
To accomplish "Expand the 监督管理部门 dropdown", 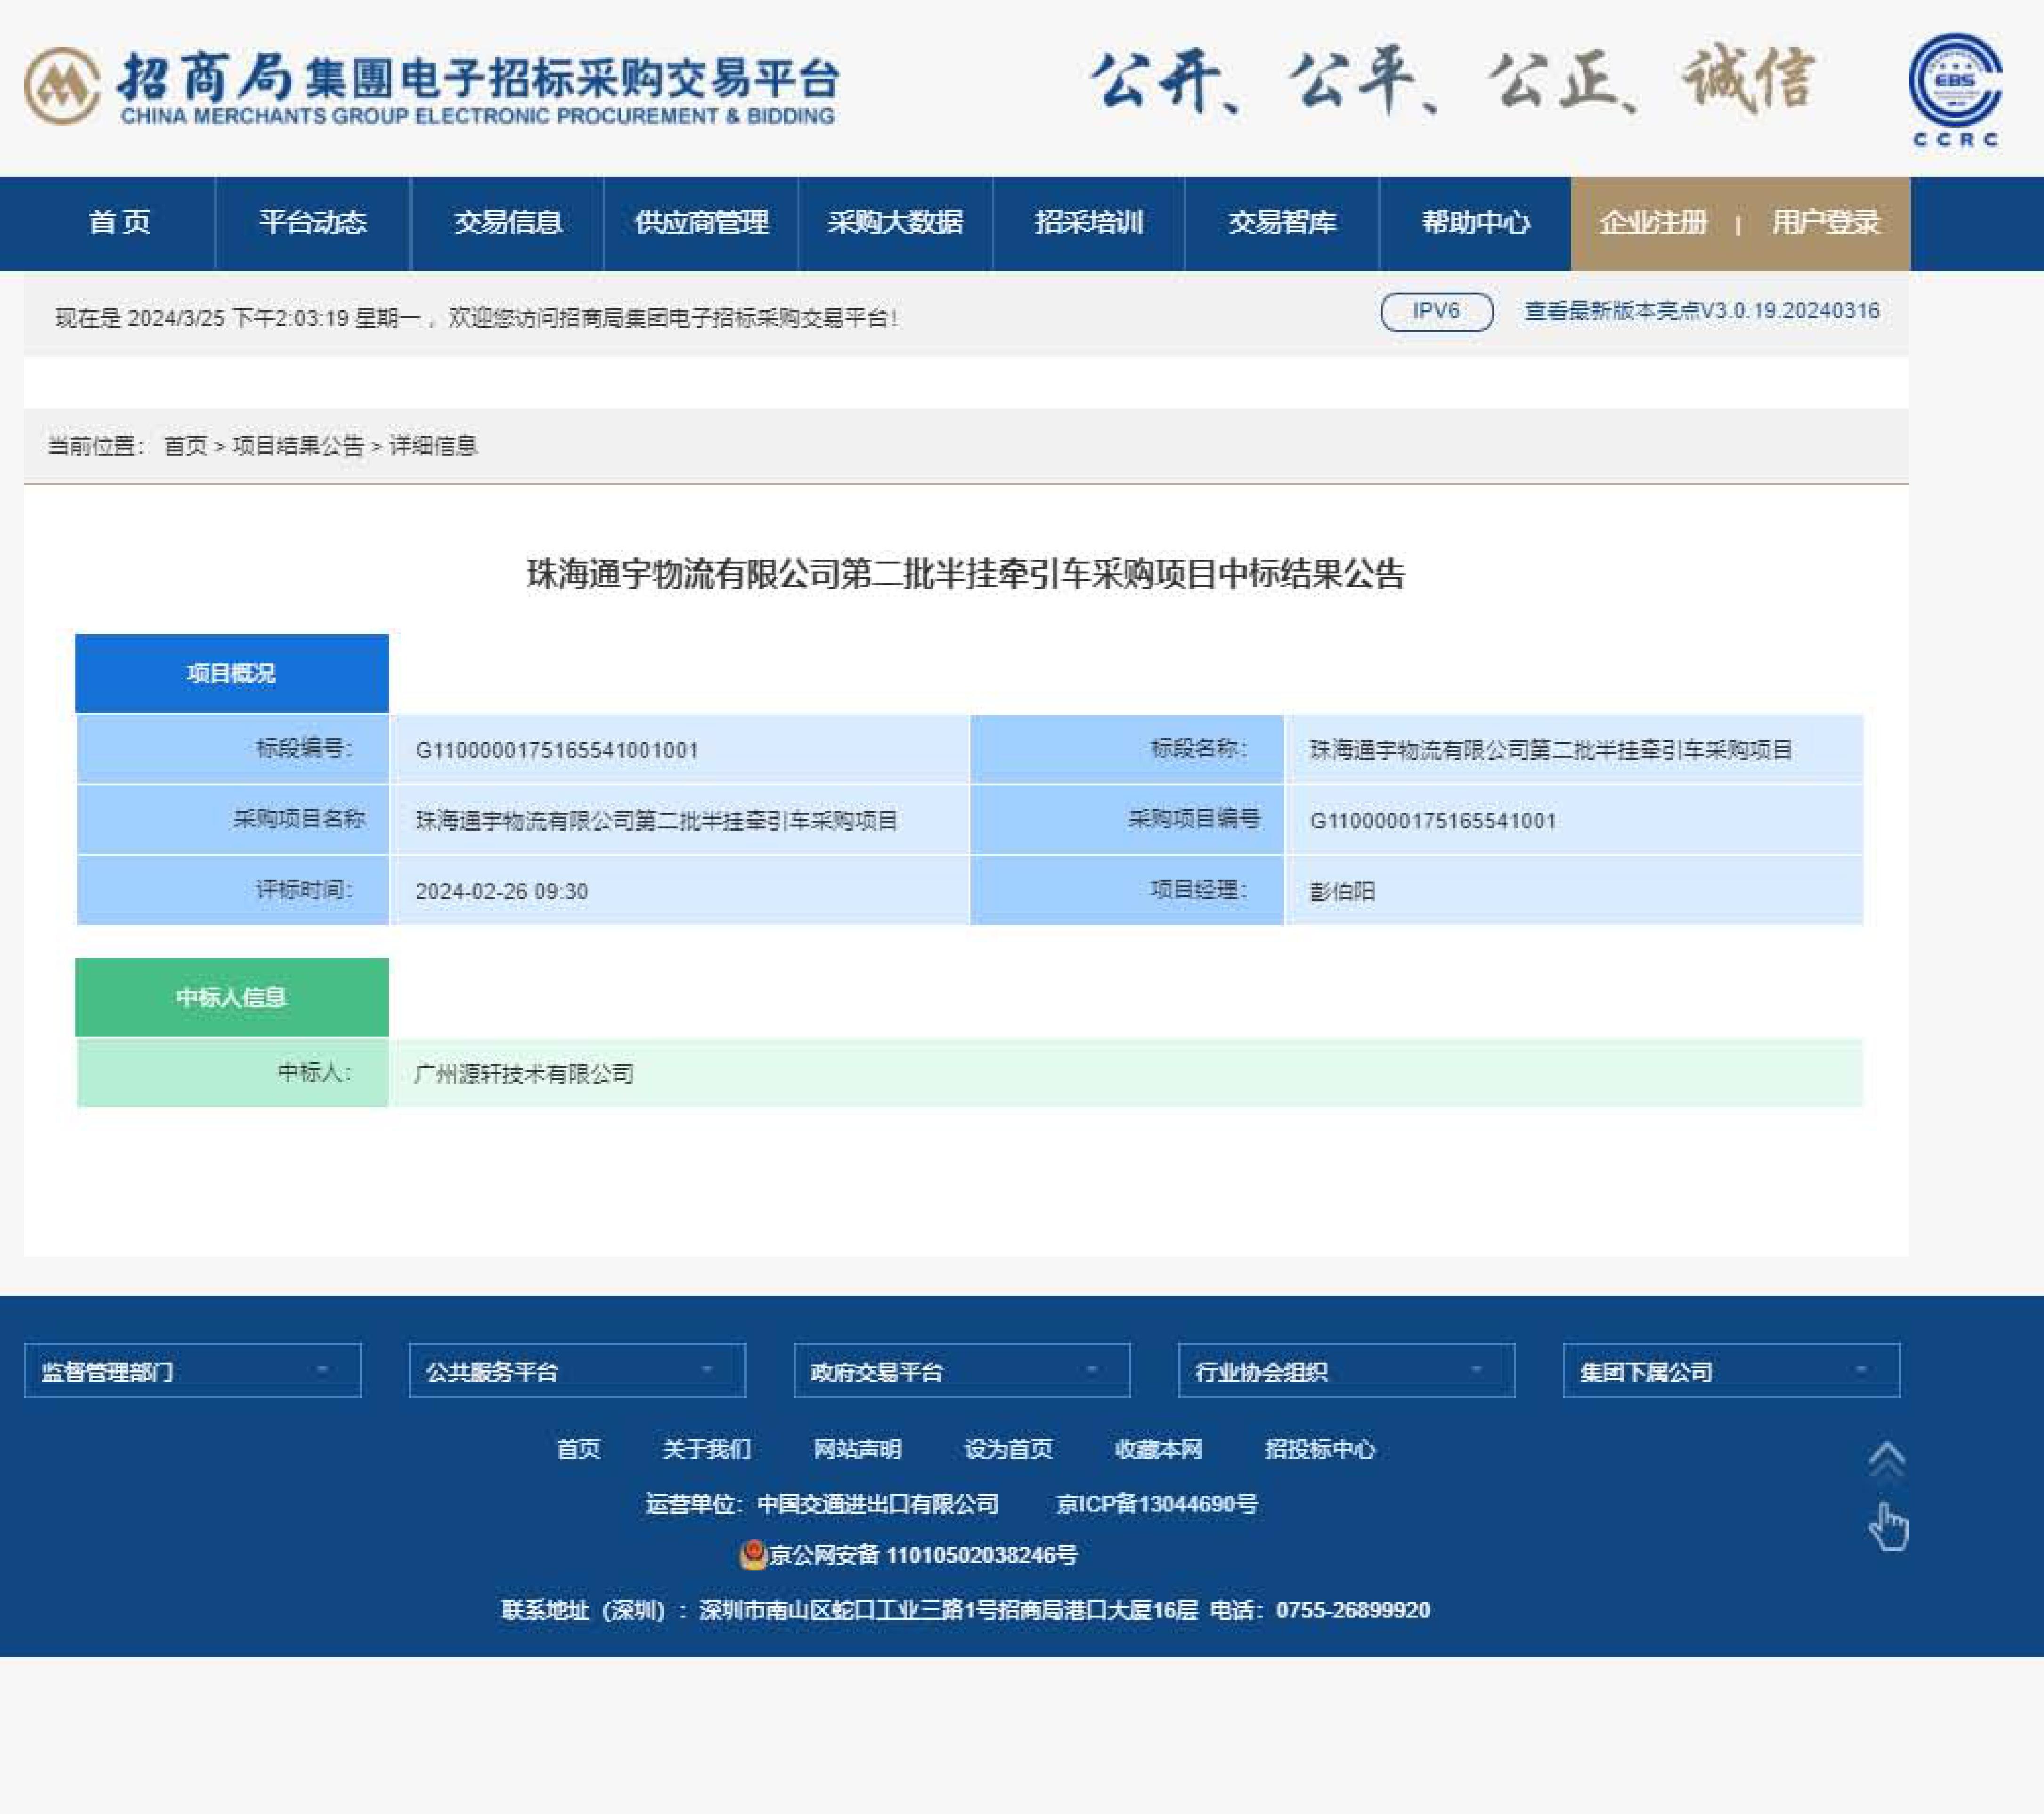I will [x=192, y=1370].
